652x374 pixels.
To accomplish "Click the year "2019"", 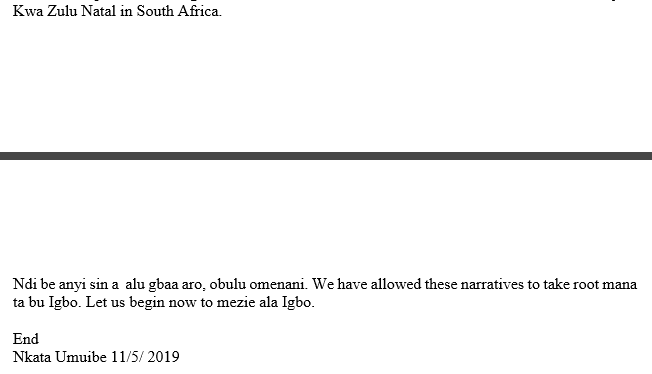I will 163,357.
